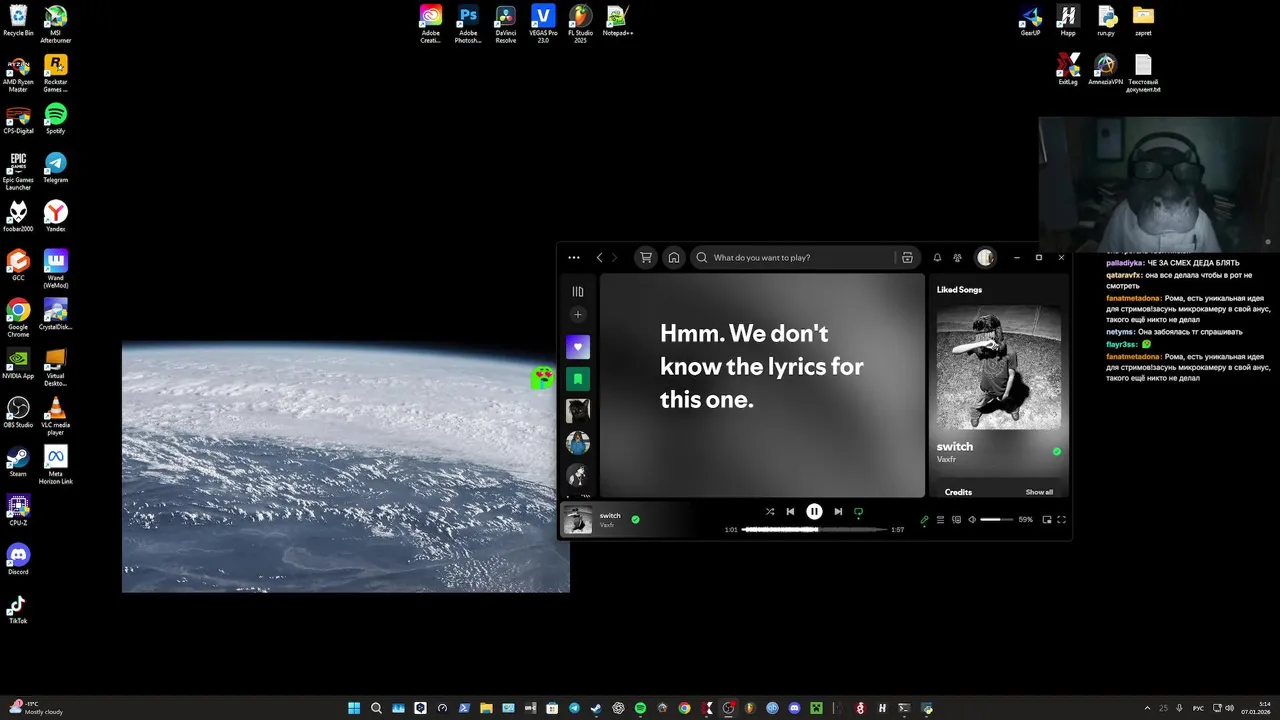This screenshot has height=720, width=1280.
Task: Open the Spotify miniplayer
Action: coord(1047,520)
